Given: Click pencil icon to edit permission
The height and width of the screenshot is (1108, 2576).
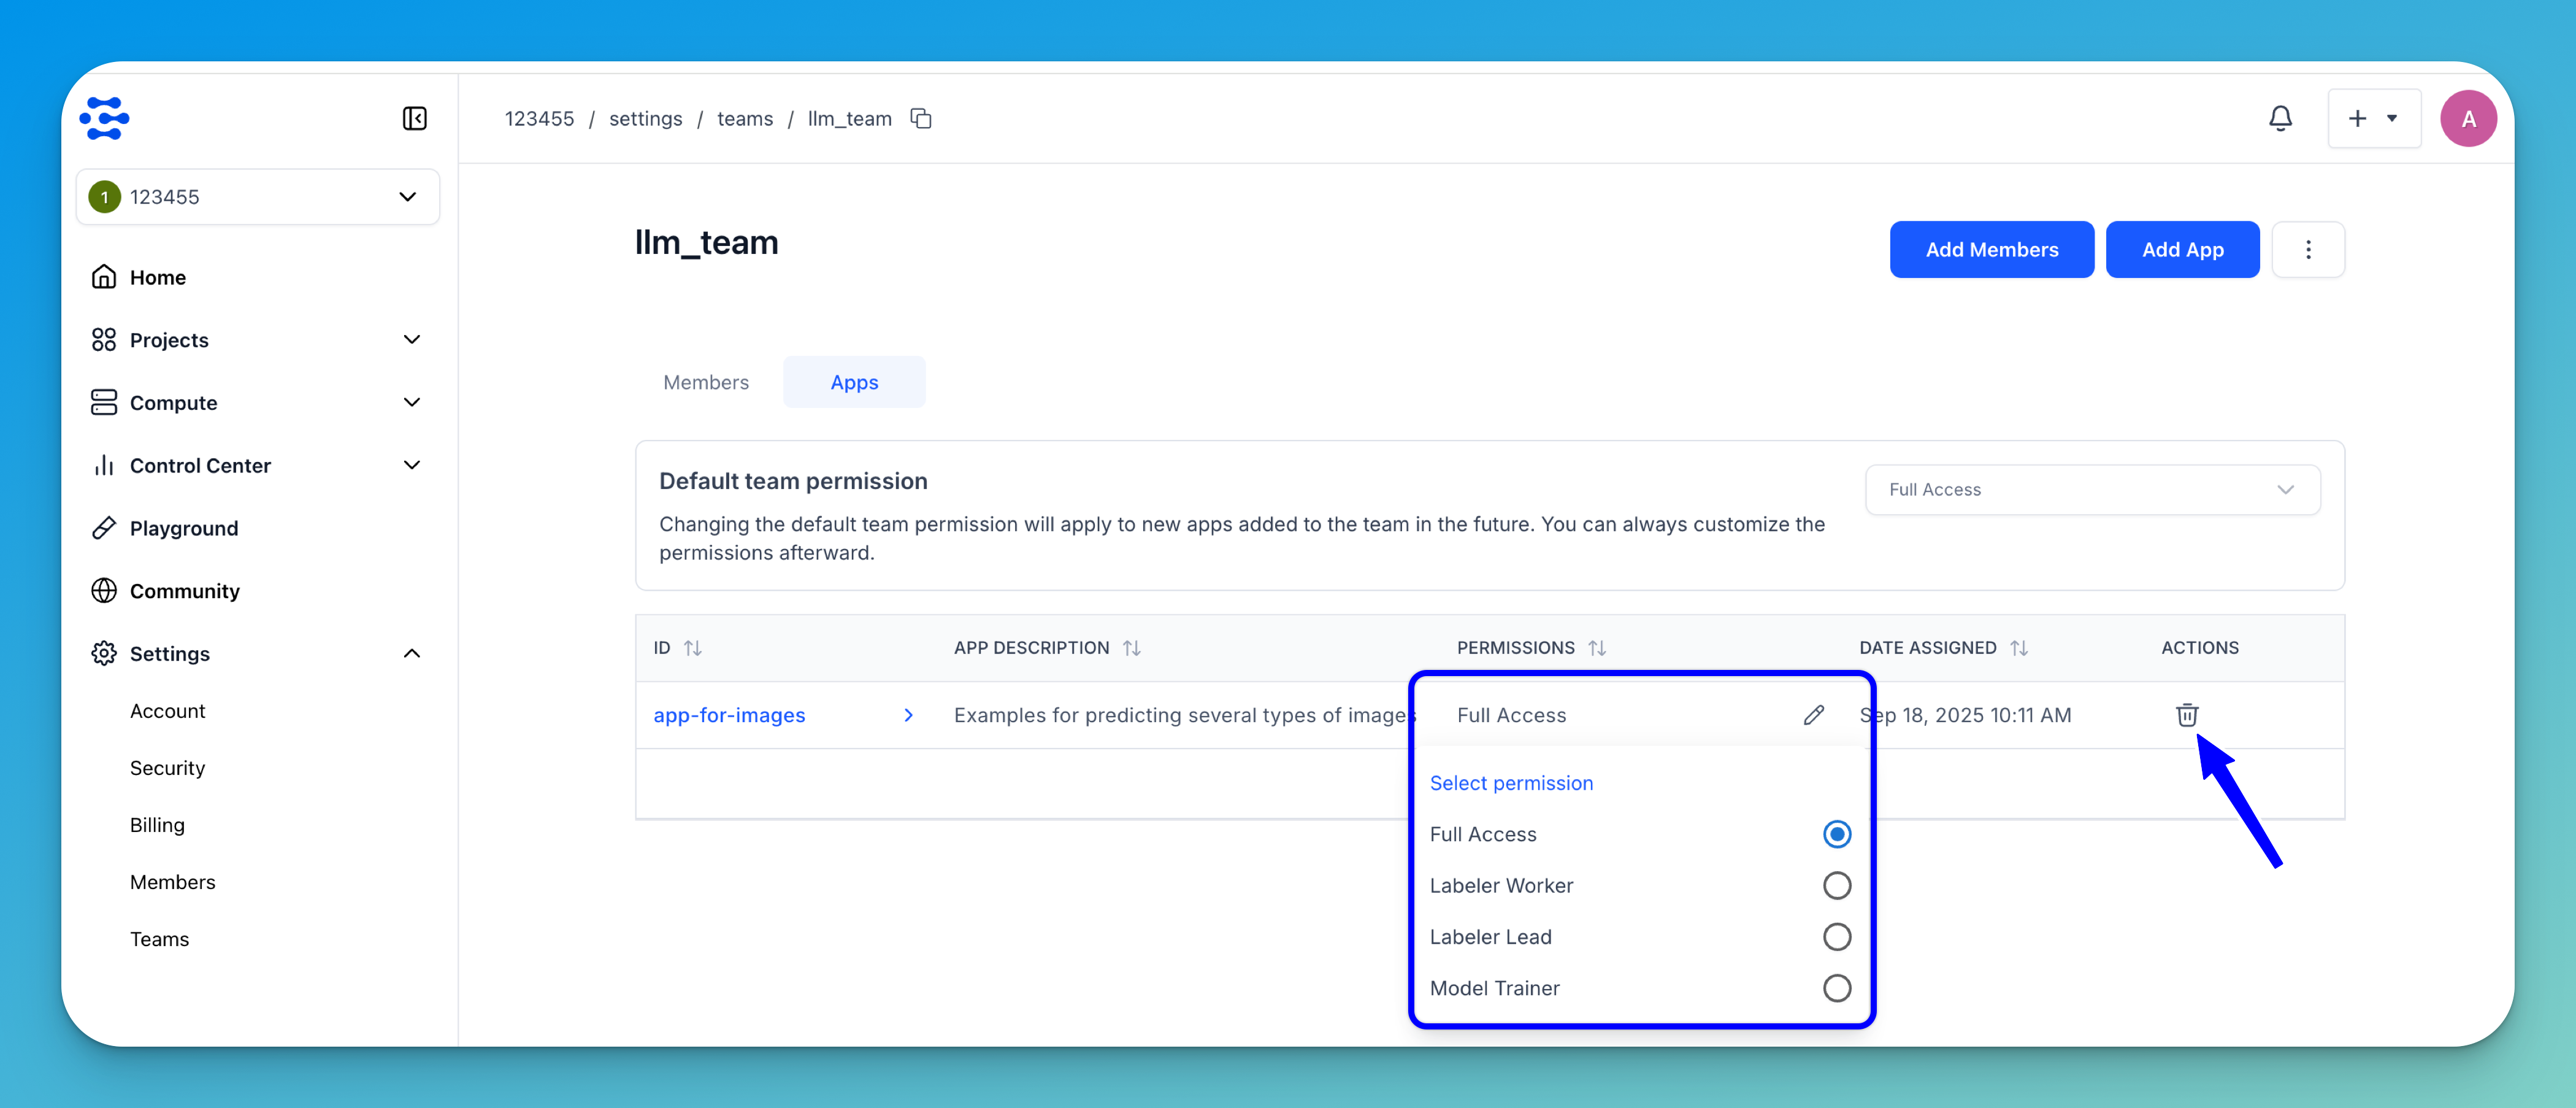Looking at the screenshot, I should point(1813,715).
